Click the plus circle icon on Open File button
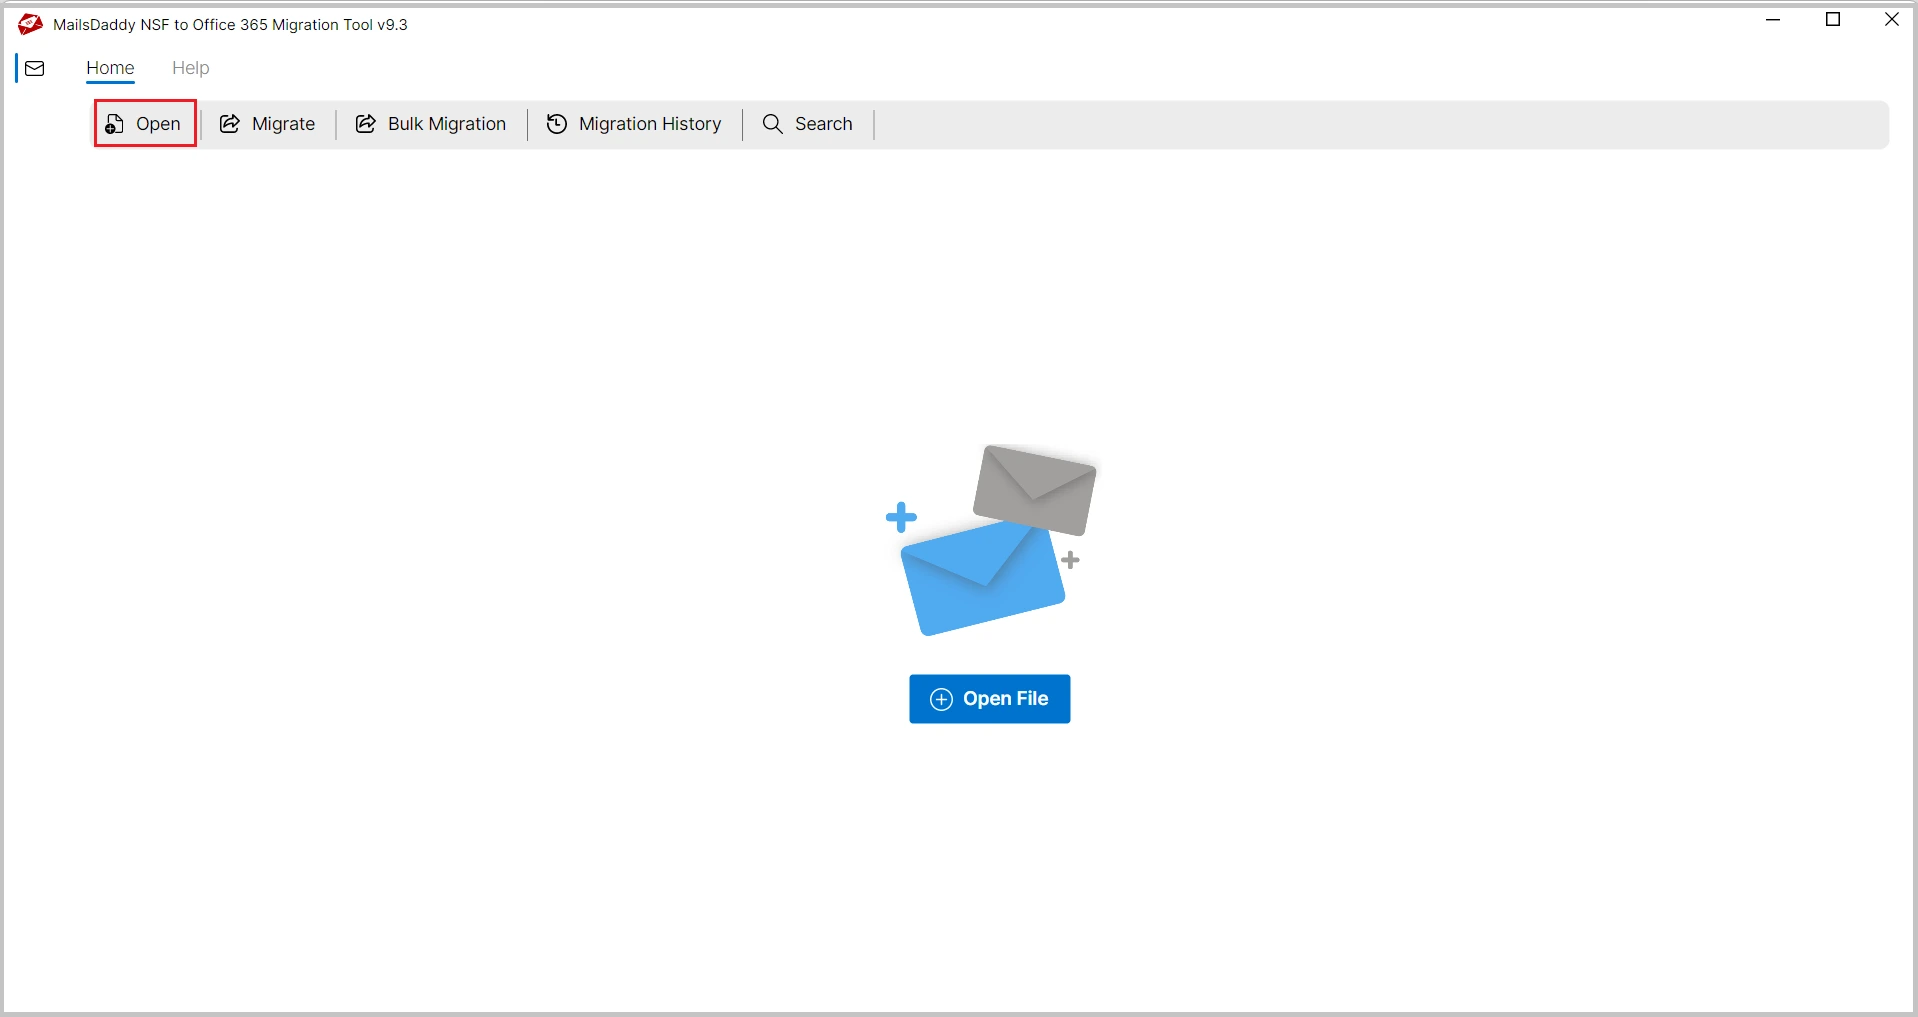 tap(941, 698)
